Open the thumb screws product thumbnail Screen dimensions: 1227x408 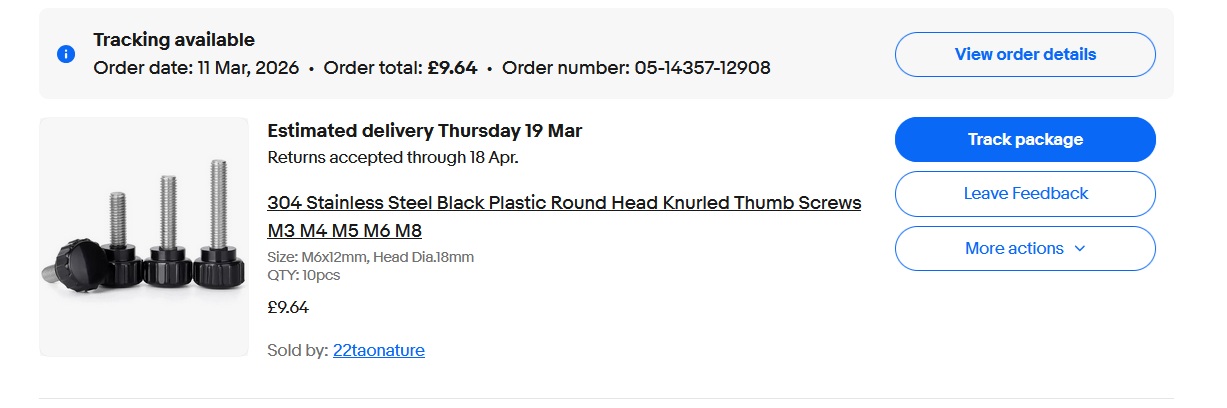click(144, 237)
